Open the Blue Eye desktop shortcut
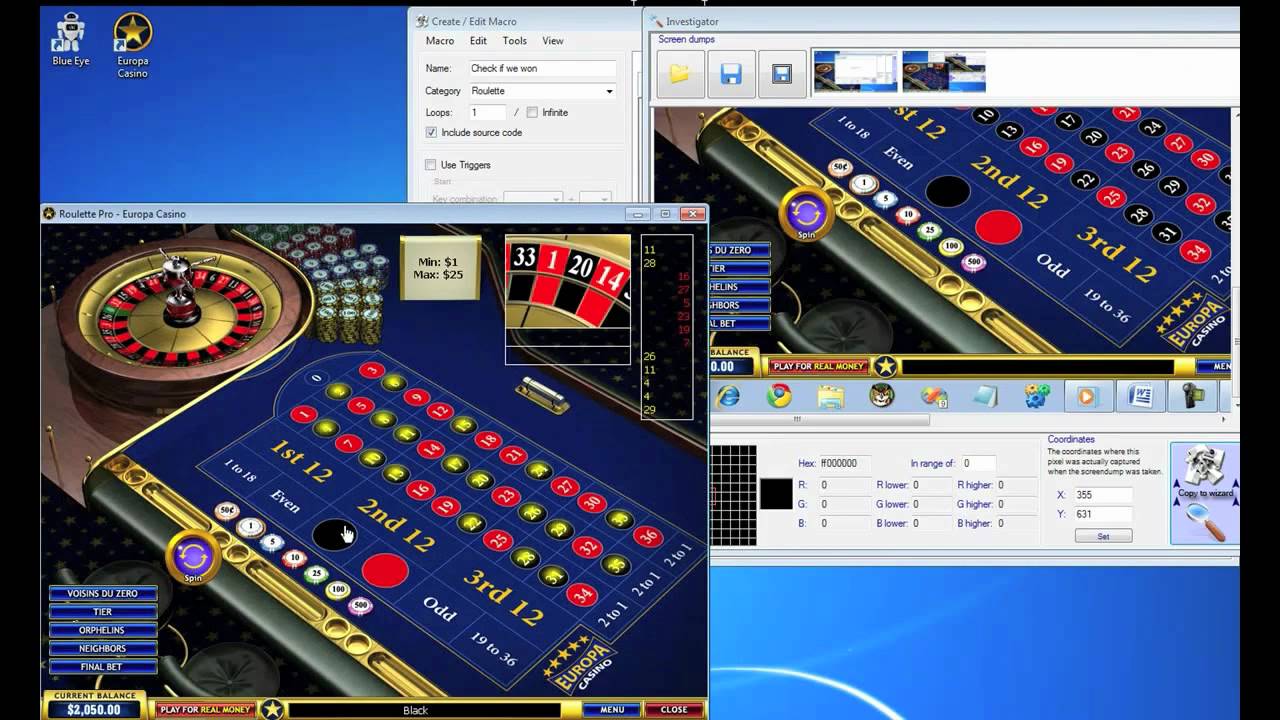The image size is (1280, 720). tap(70, 40)
